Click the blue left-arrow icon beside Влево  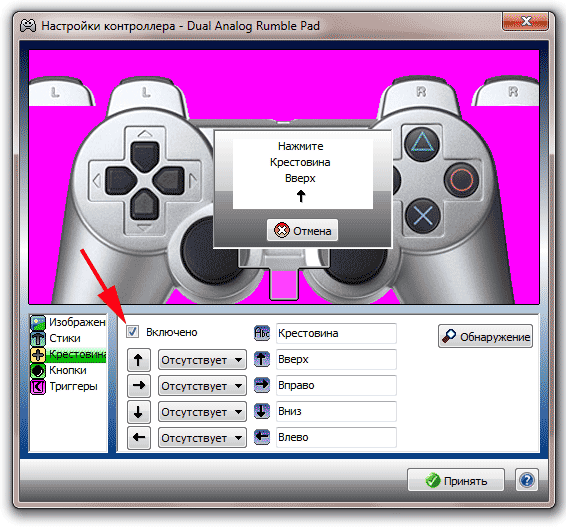click(x=262, y=437)
